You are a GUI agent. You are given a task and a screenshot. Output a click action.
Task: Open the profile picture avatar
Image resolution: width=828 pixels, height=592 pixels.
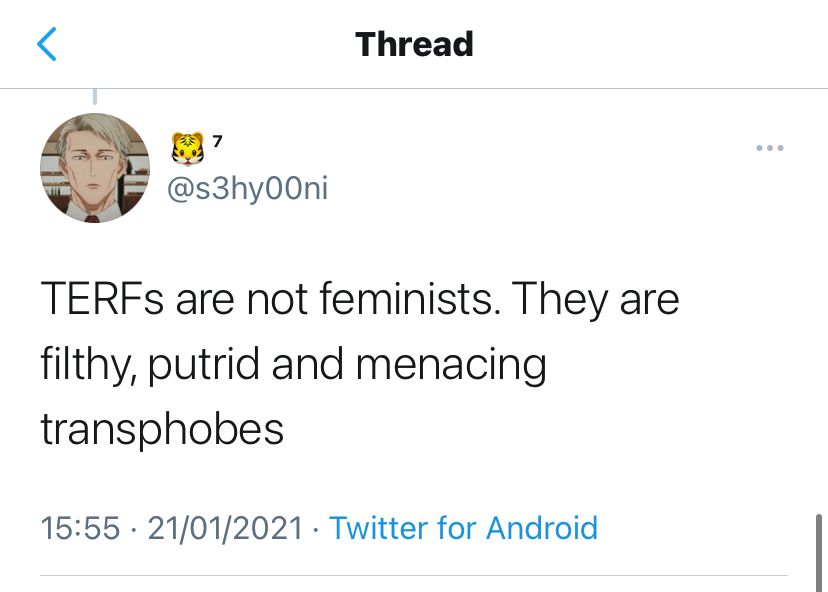pos(94,165)
